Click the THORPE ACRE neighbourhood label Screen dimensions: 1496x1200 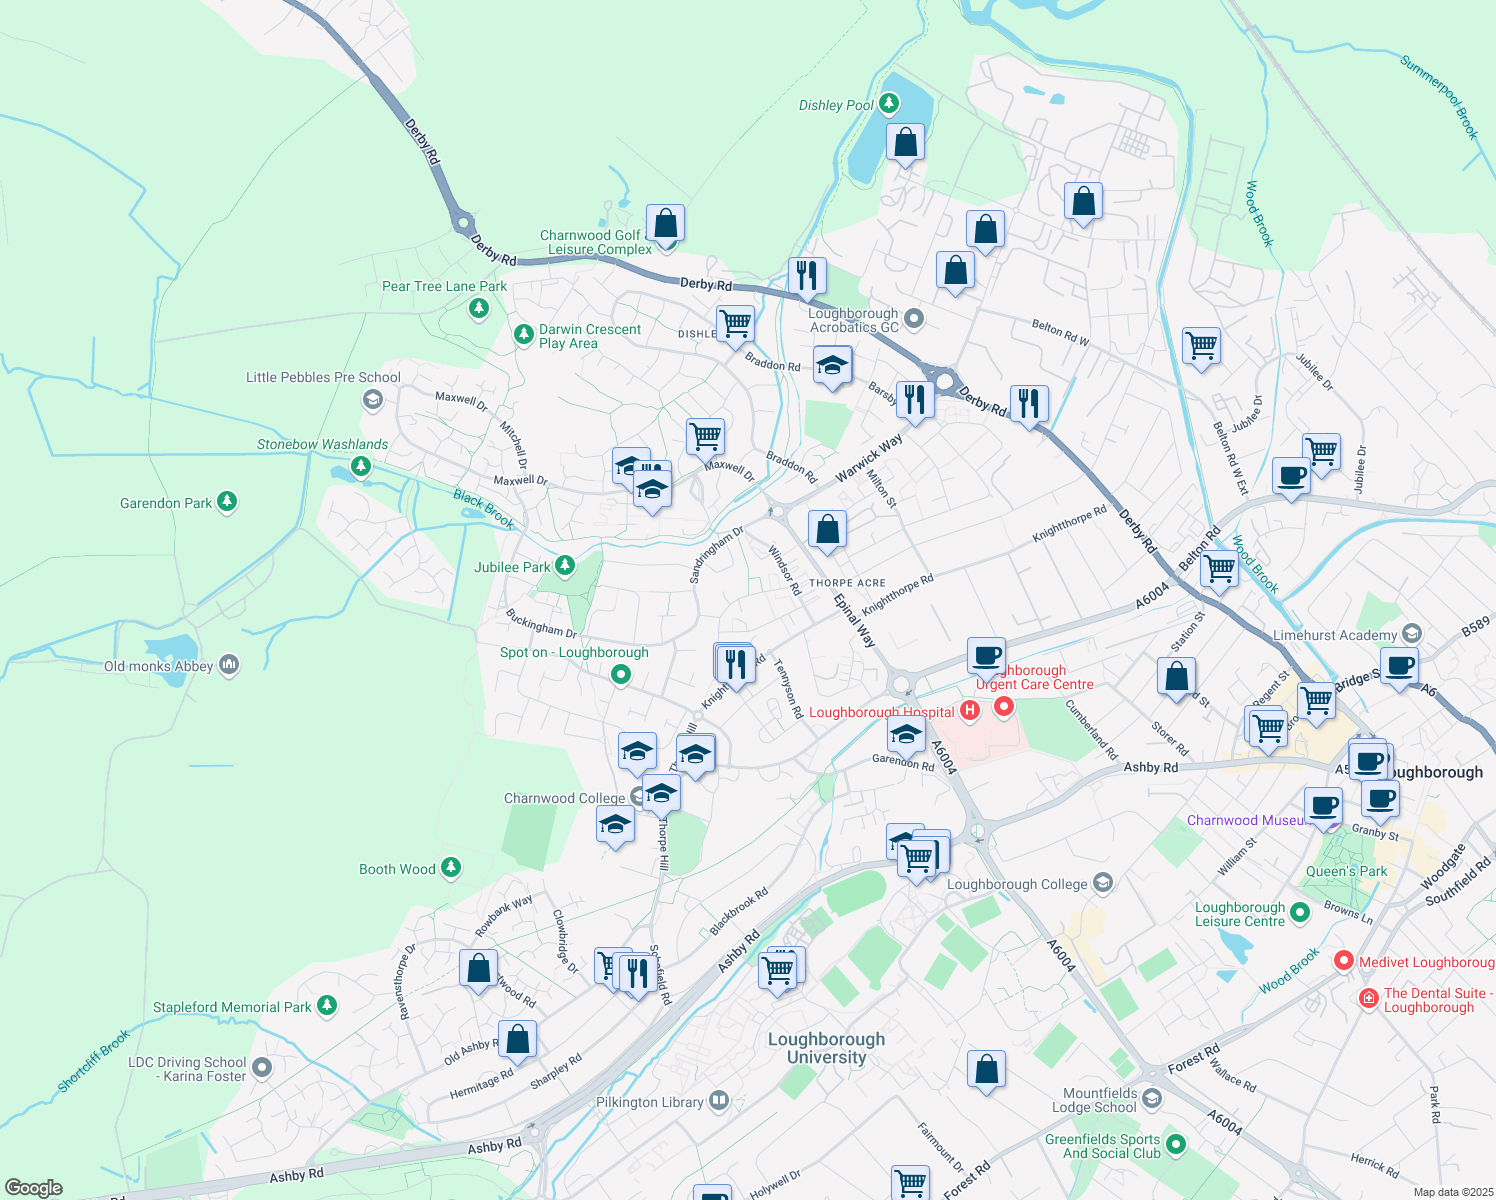tap(847, 583)
